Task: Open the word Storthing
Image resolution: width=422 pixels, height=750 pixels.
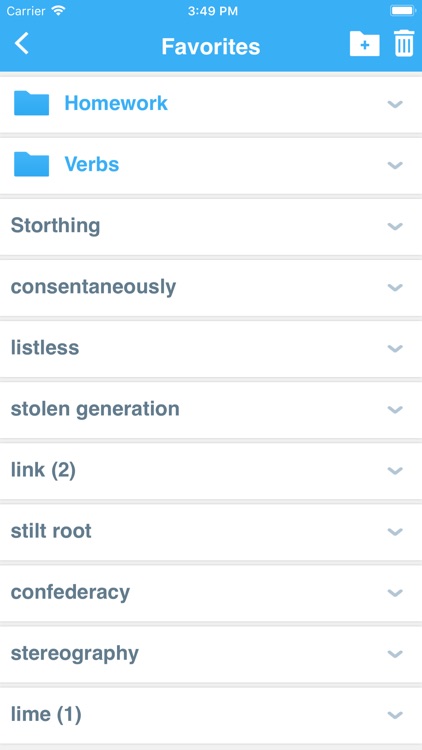Action: [56, 226]
